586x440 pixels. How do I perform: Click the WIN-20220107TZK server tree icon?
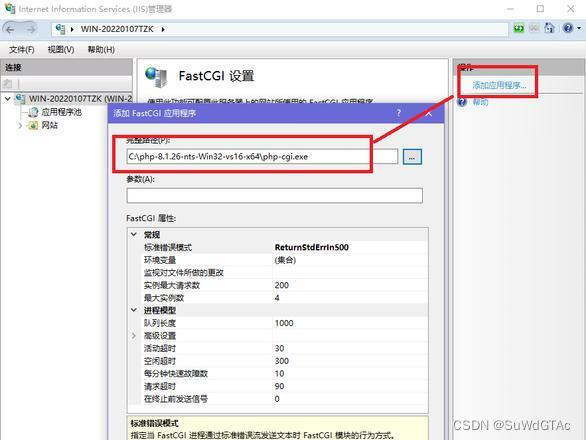pos(20,99)
